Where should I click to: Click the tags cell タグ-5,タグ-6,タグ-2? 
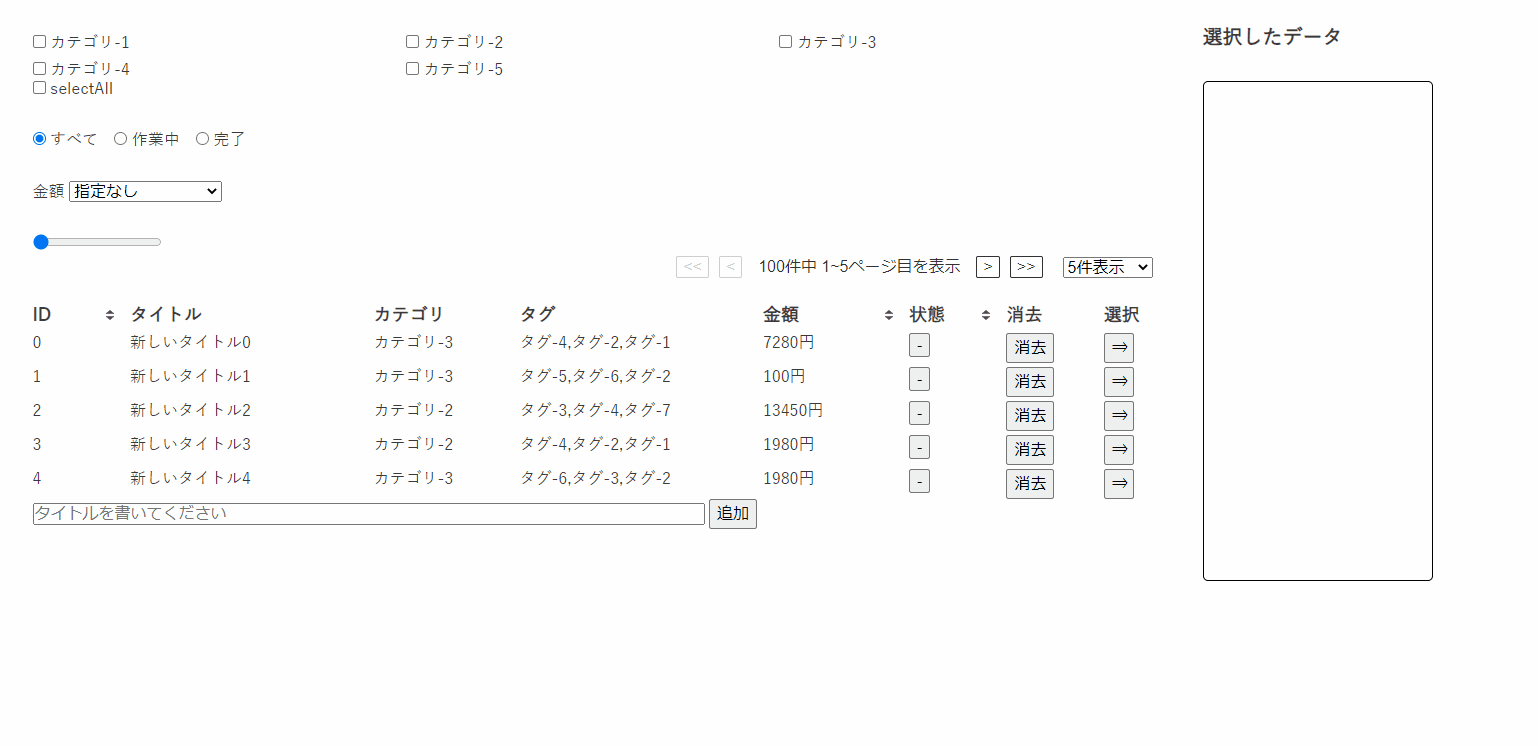pyautogui.click(x=595, y=376)
